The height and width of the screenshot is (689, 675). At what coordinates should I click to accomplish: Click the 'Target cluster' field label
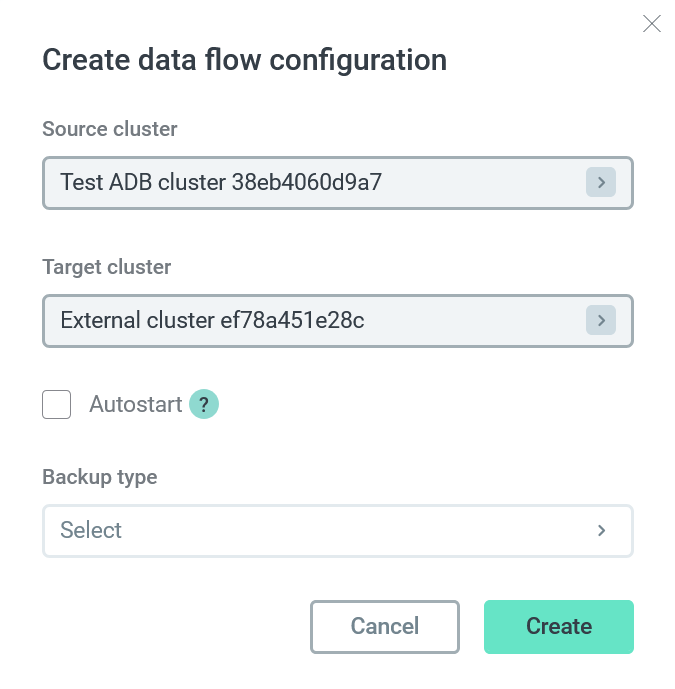point(107,267)
